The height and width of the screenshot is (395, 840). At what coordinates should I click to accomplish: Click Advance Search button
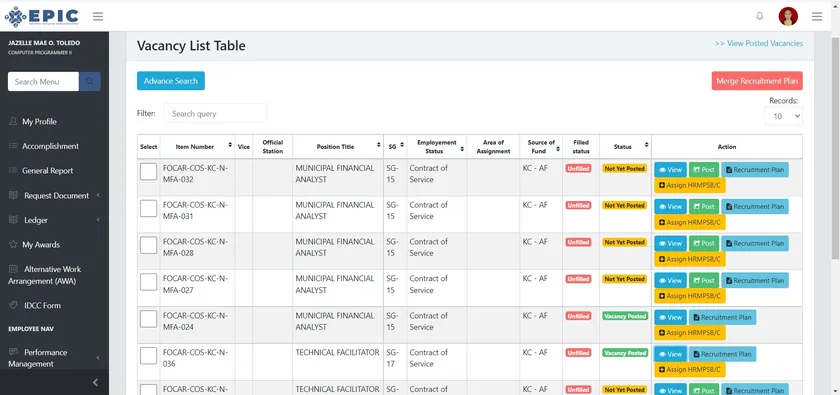click(x=171, y=81)
